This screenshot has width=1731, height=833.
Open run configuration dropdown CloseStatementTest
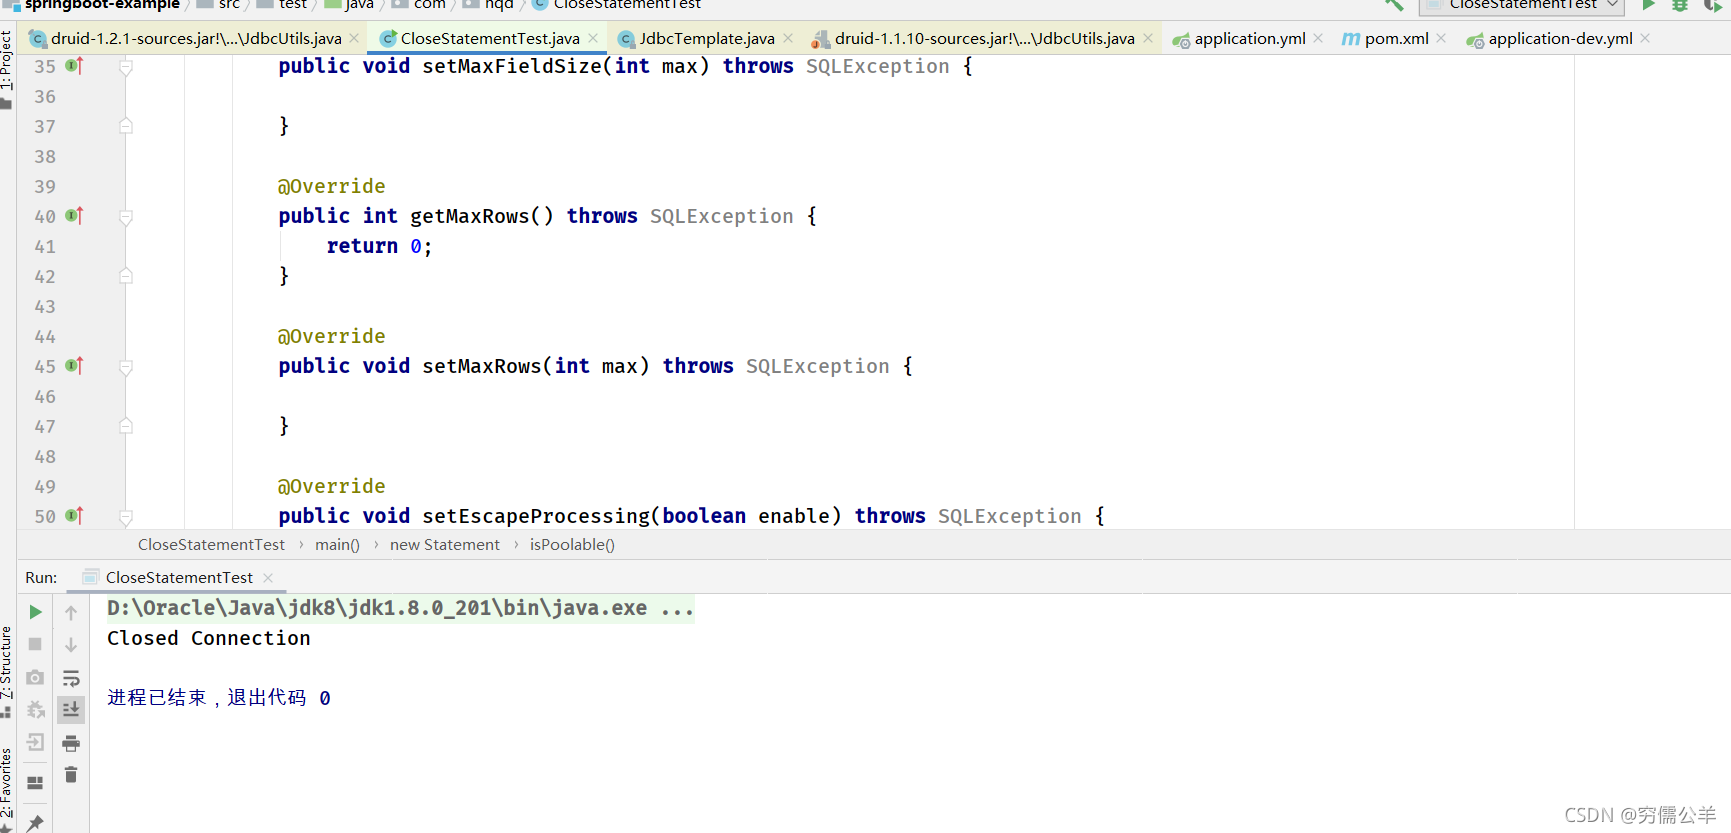point(1522,5)
